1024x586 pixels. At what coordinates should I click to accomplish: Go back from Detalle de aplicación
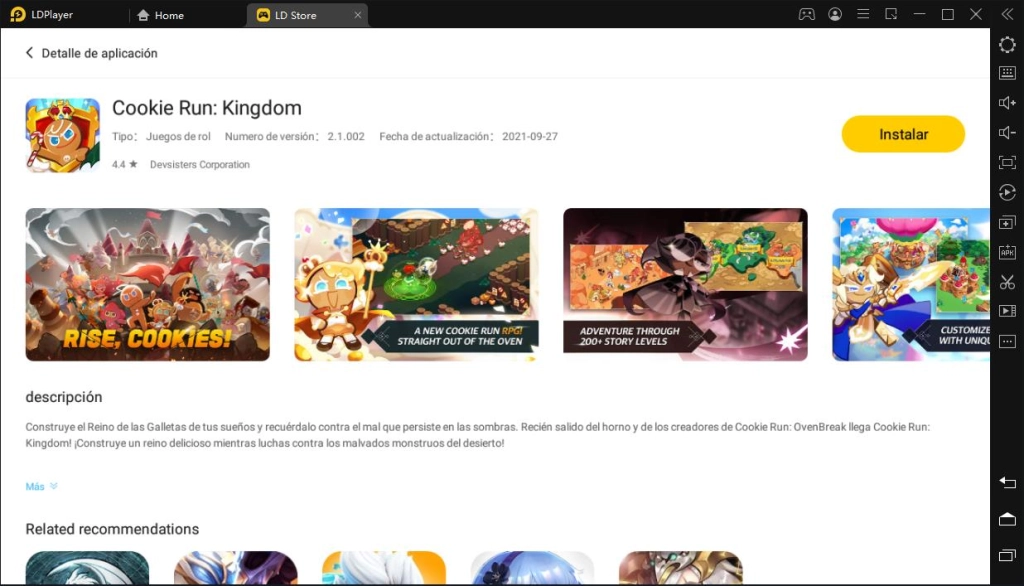tap(29, 53)
